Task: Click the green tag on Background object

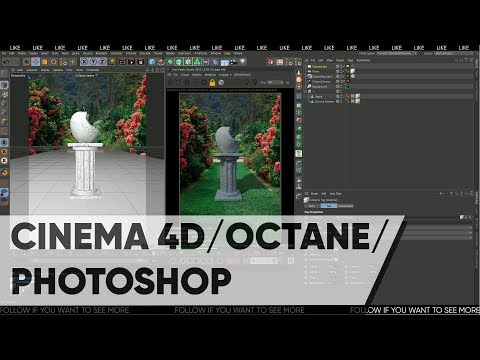Action: [x=347, y=86]
